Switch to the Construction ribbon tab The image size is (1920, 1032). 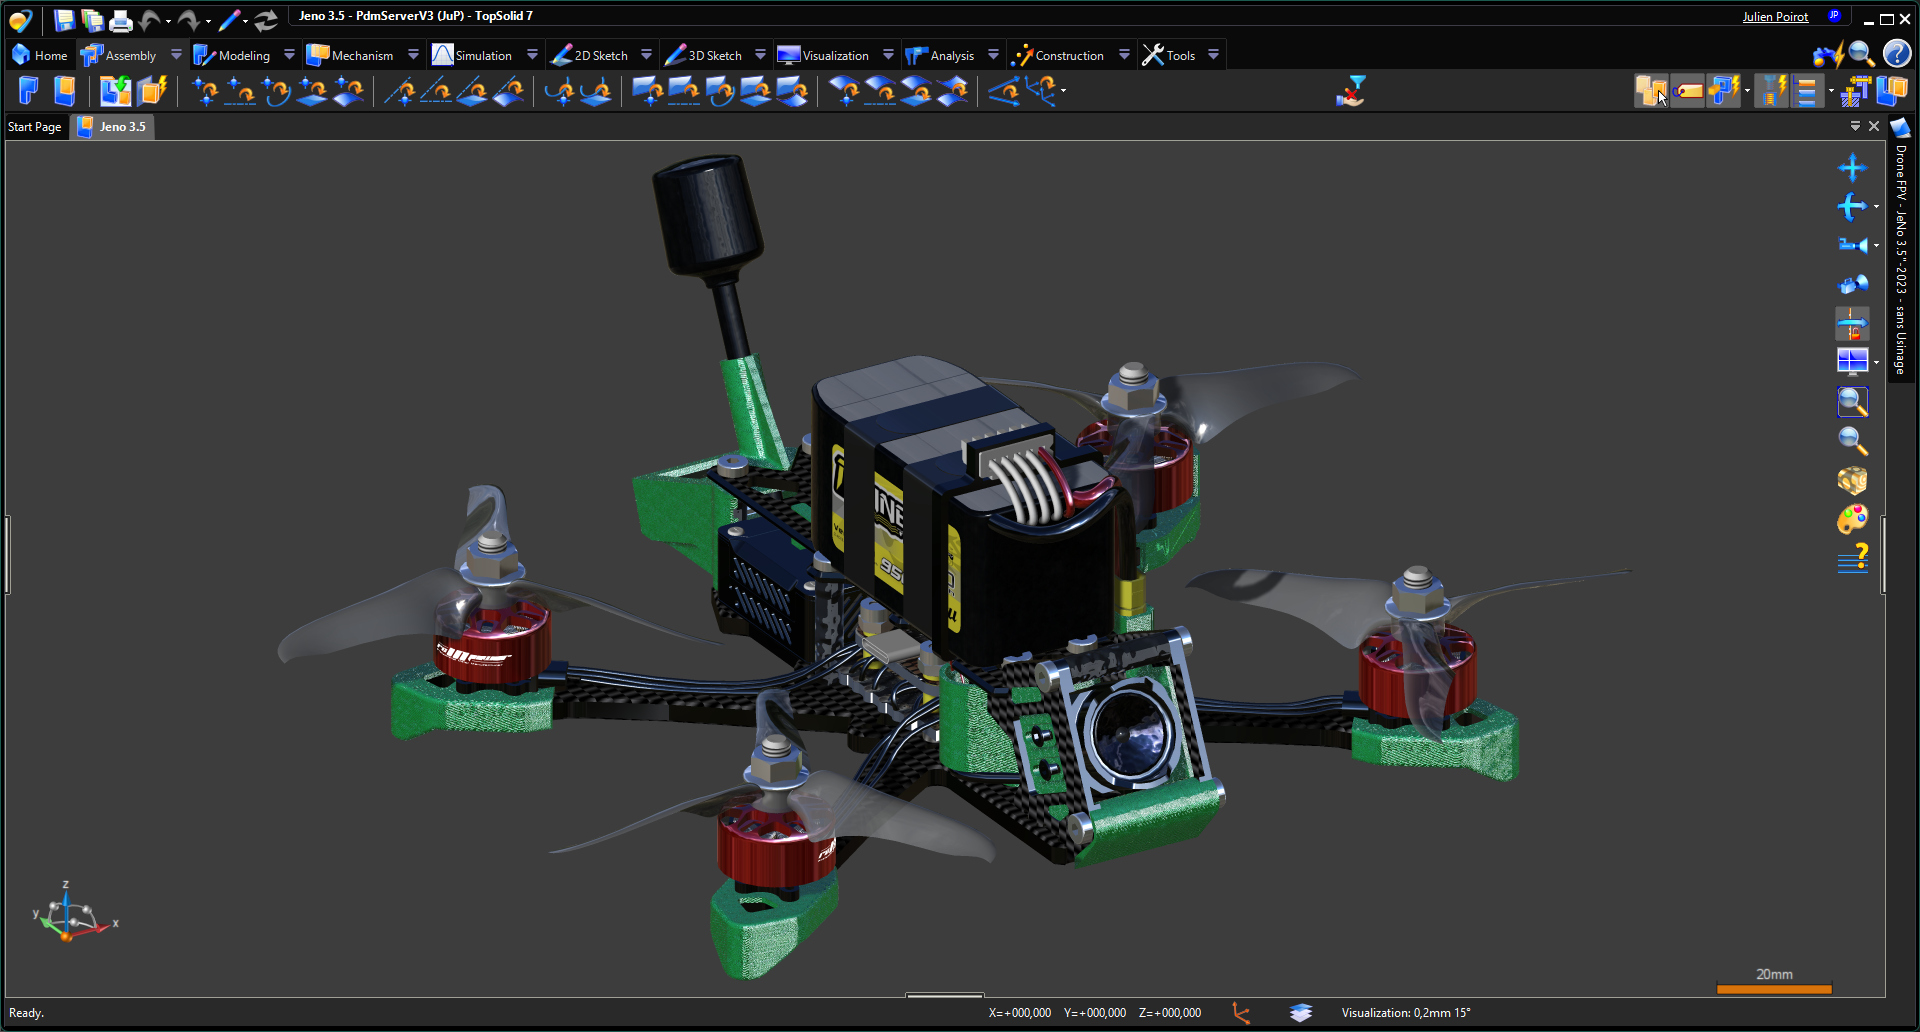pyautogui.click(x=1058, y=55)
